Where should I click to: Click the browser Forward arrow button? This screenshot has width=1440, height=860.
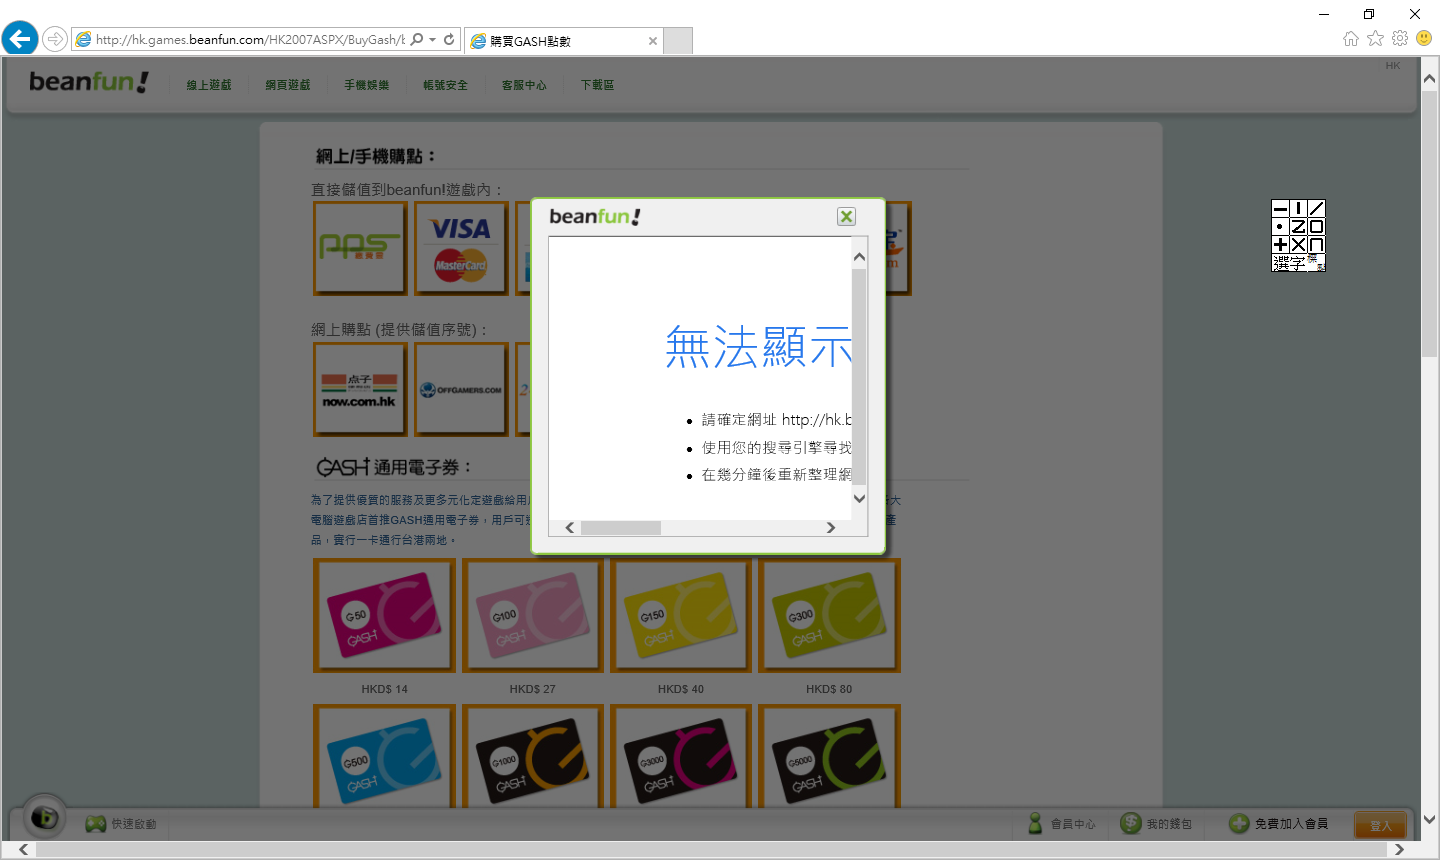55,39
